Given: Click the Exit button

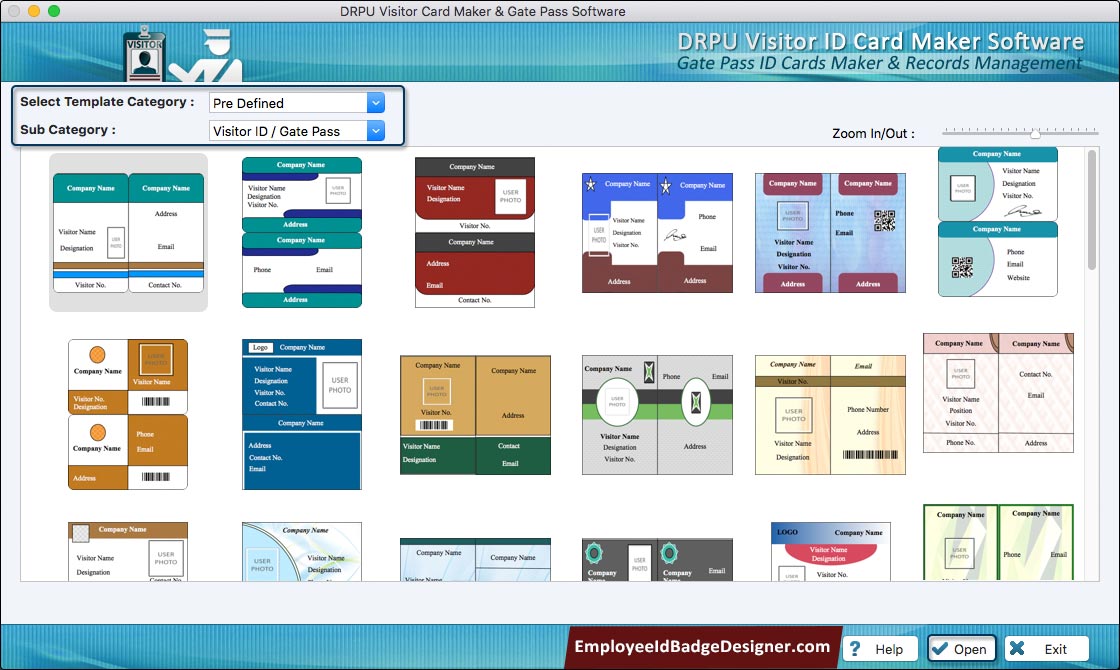Looking at the screenshot, I should tap(1046, 649).
